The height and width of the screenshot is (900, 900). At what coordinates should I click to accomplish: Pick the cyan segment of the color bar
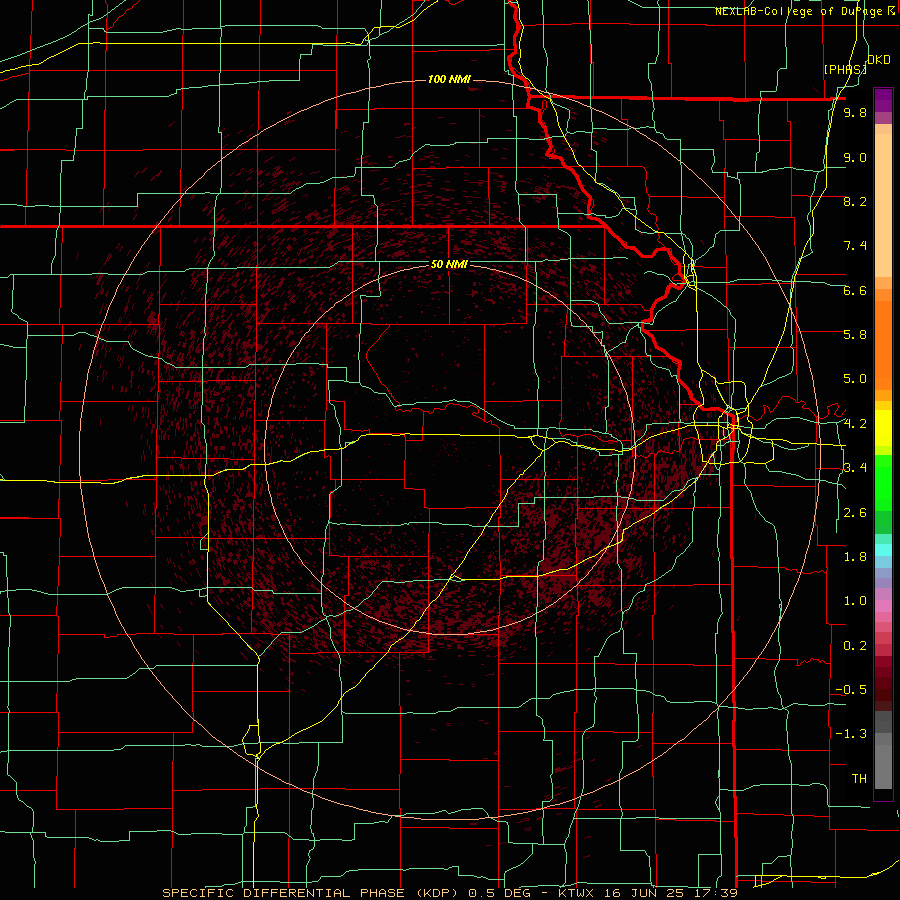click(x=883, y=550)
